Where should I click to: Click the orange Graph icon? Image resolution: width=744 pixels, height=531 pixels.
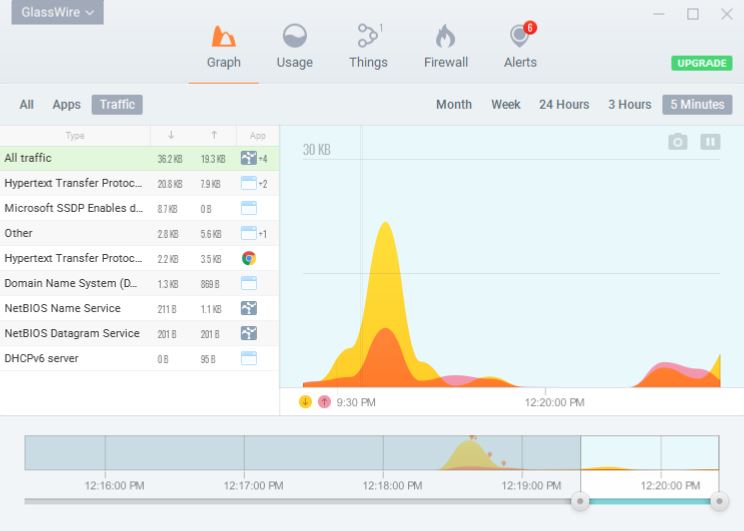pos(223,37)
